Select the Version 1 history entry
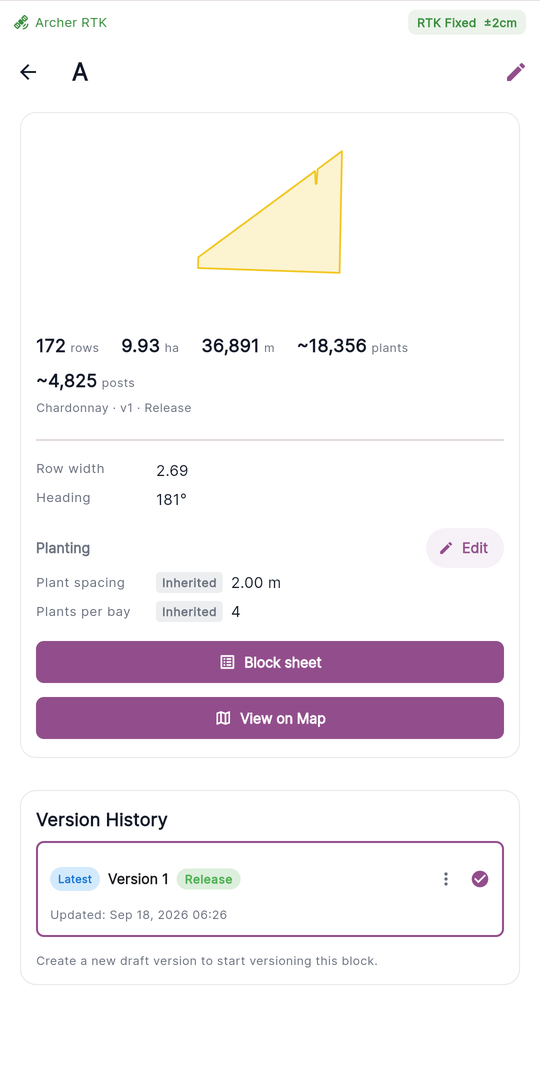 pyautogui.click(x=270, y=889)
